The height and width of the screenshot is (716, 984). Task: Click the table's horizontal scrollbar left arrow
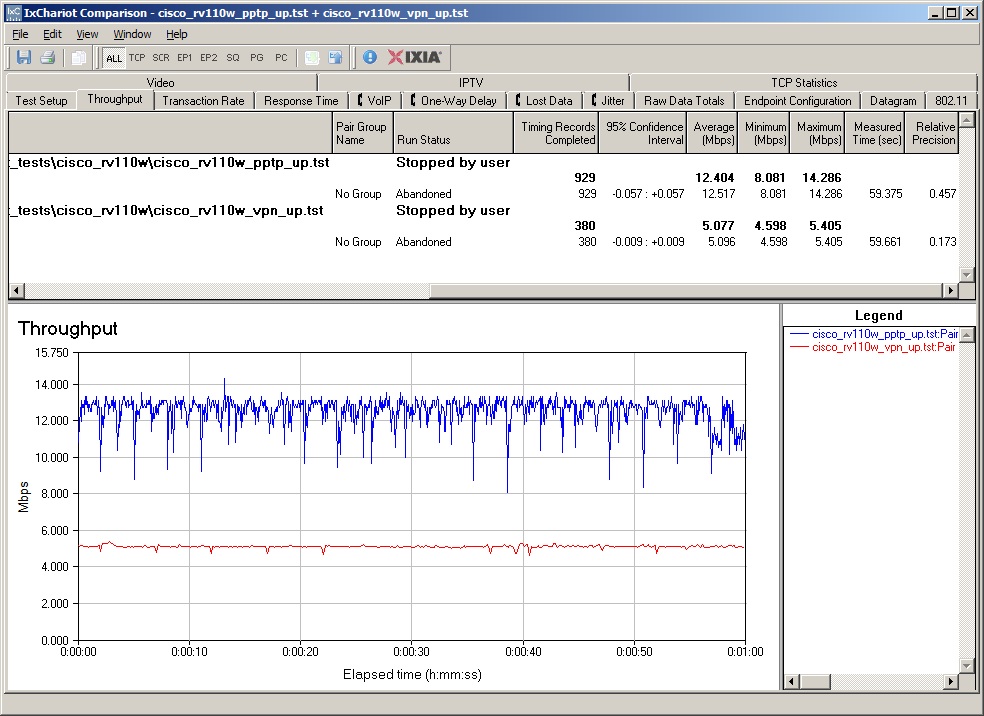coord(16,290)
